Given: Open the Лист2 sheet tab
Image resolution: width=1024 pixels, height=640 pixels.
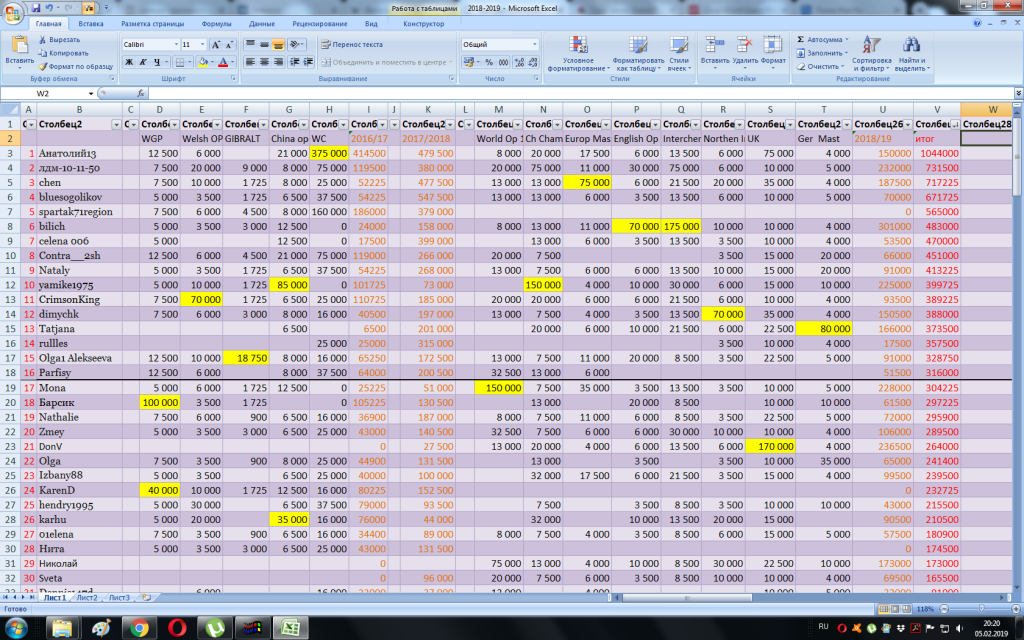Looking at the screenshot, I should [x=87, y=597].
